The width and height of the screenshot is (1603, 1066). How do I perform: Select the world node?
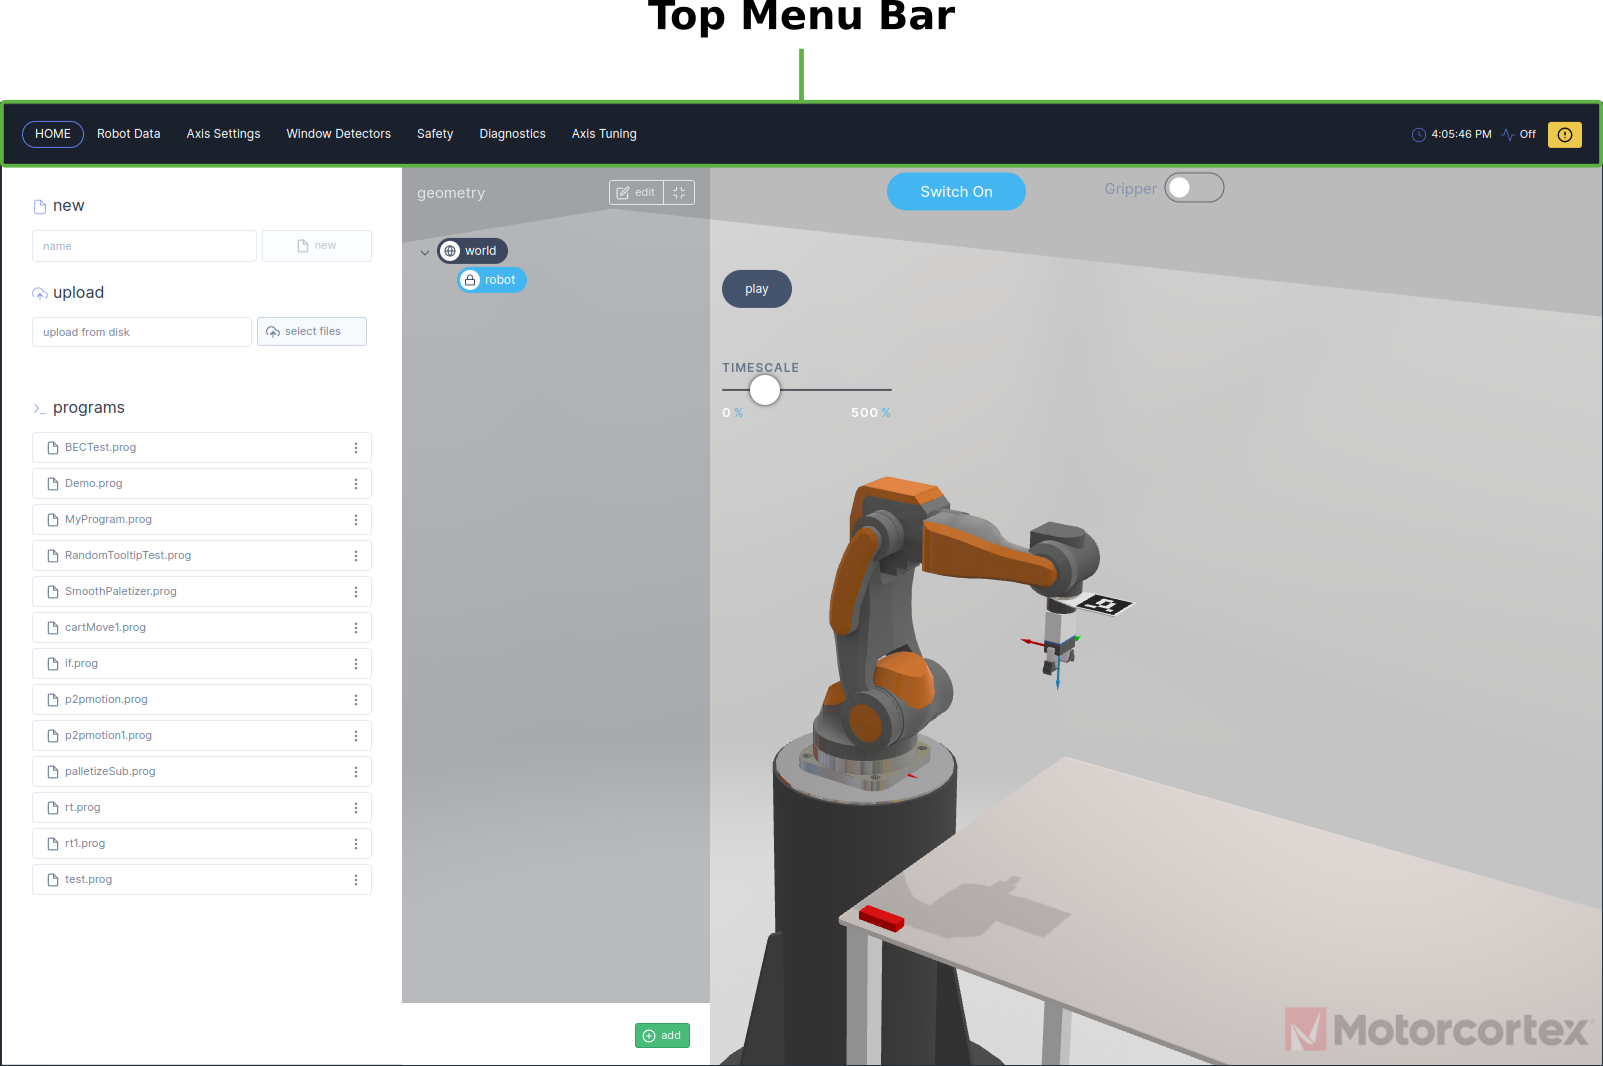(473, 251)
